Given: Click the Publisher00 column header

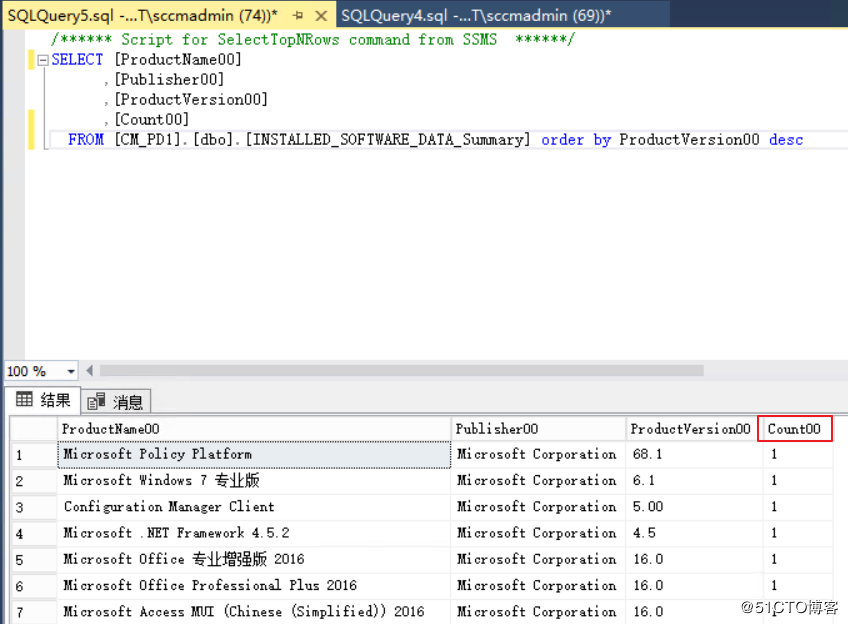Looking at the screenshot, I should pos(538,429).
